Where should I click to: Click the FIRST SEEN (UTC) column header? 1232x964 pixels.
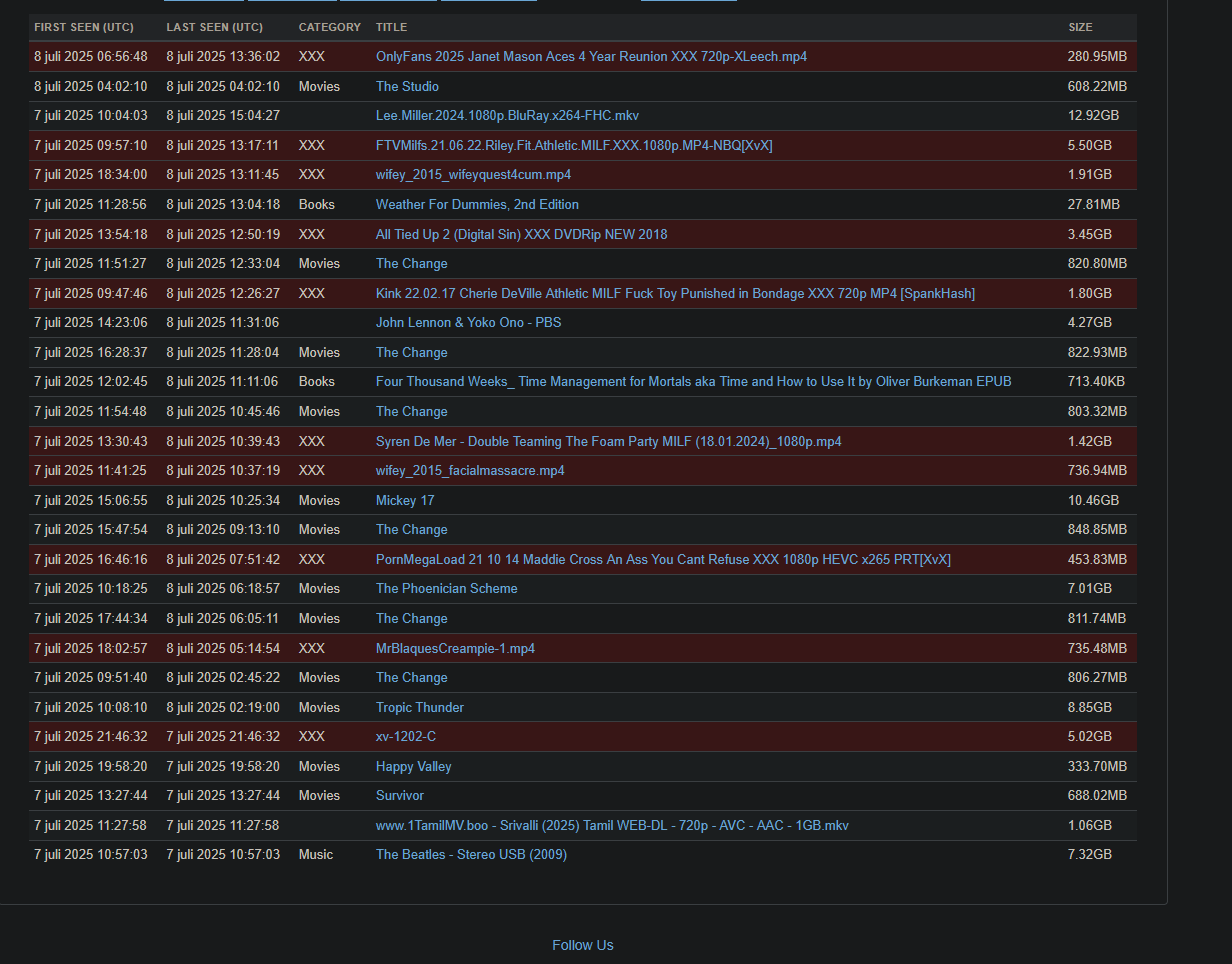click(x=84, y=27)
